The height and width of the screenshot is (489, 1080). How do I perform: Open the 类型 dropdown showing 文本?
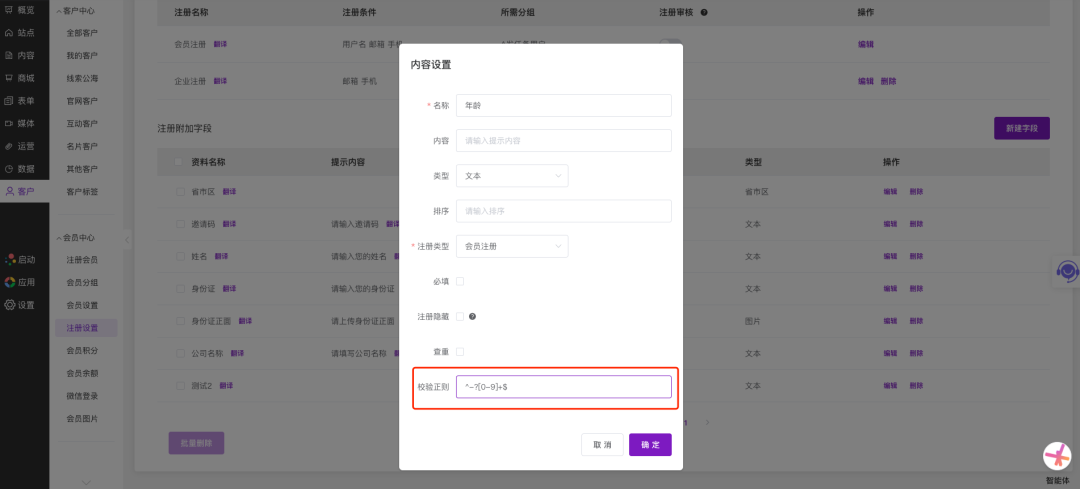click(512, 176)
